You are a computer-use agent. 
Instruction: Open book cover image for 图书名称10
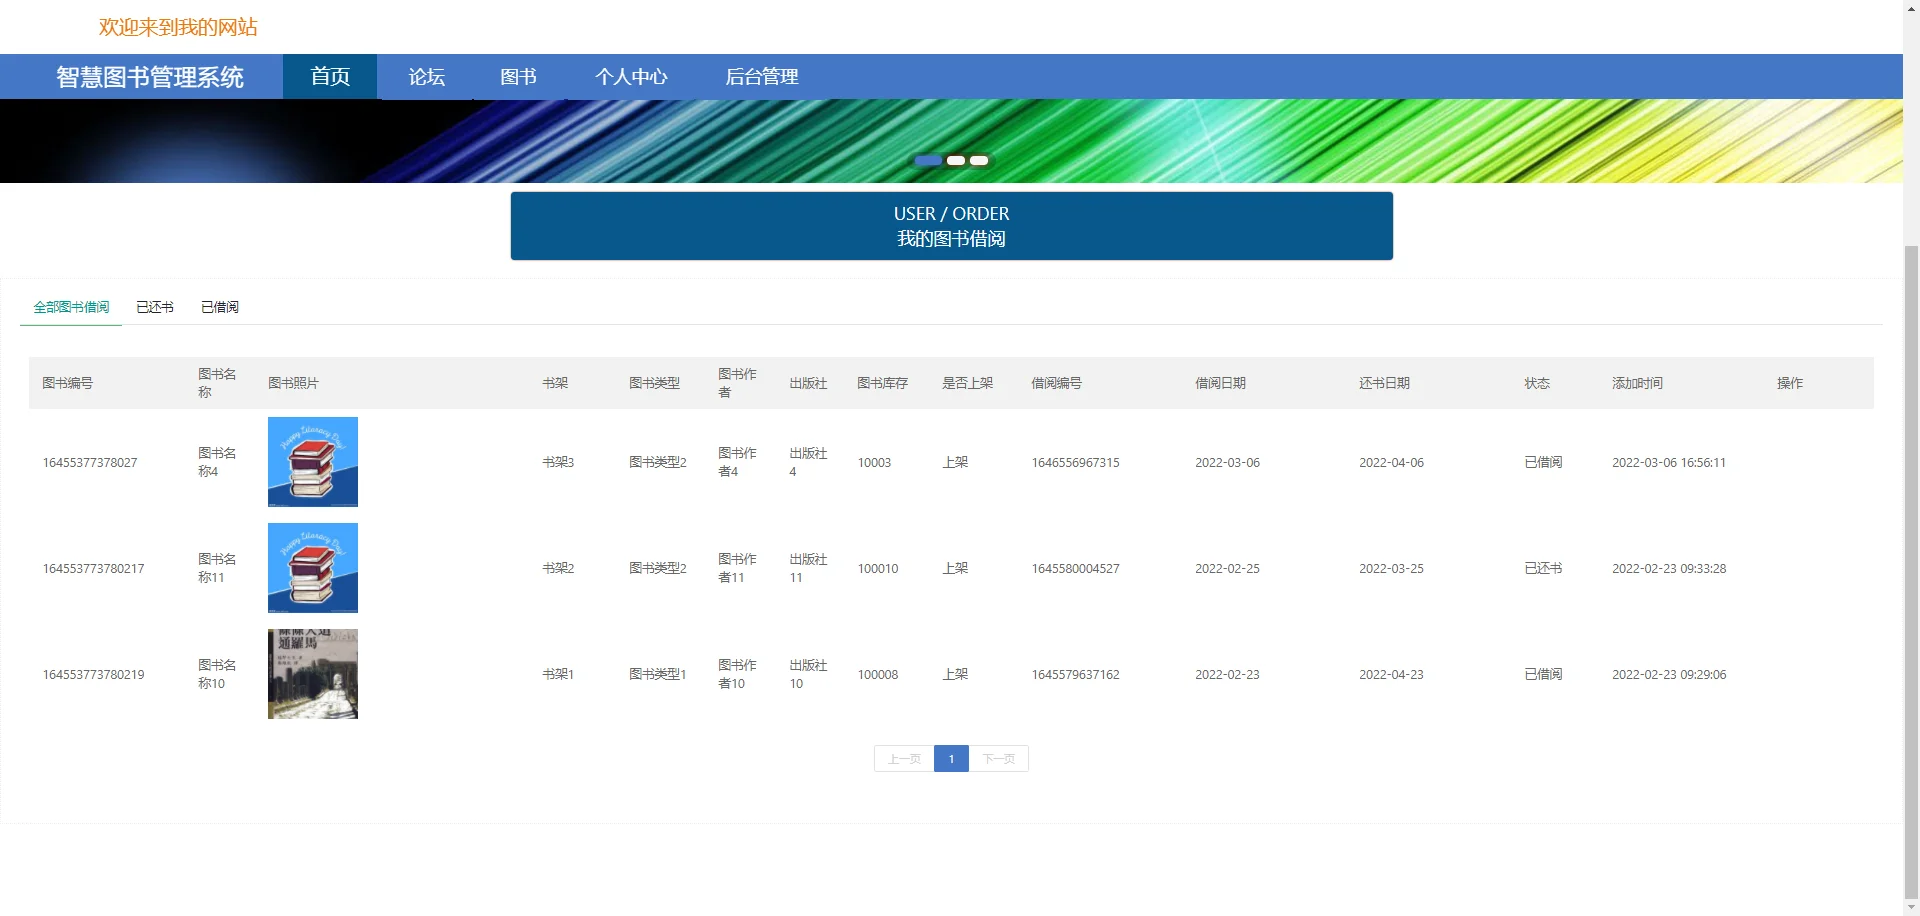pos(312,673)
